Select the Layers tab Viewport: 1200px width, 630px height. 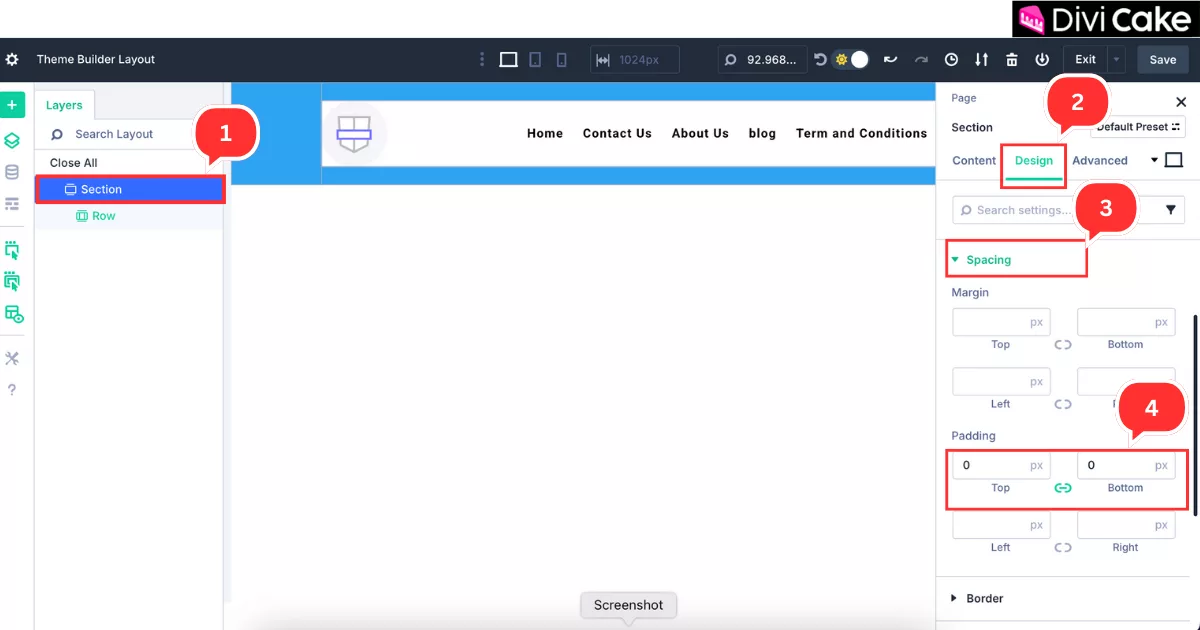(x=64, y=105)
